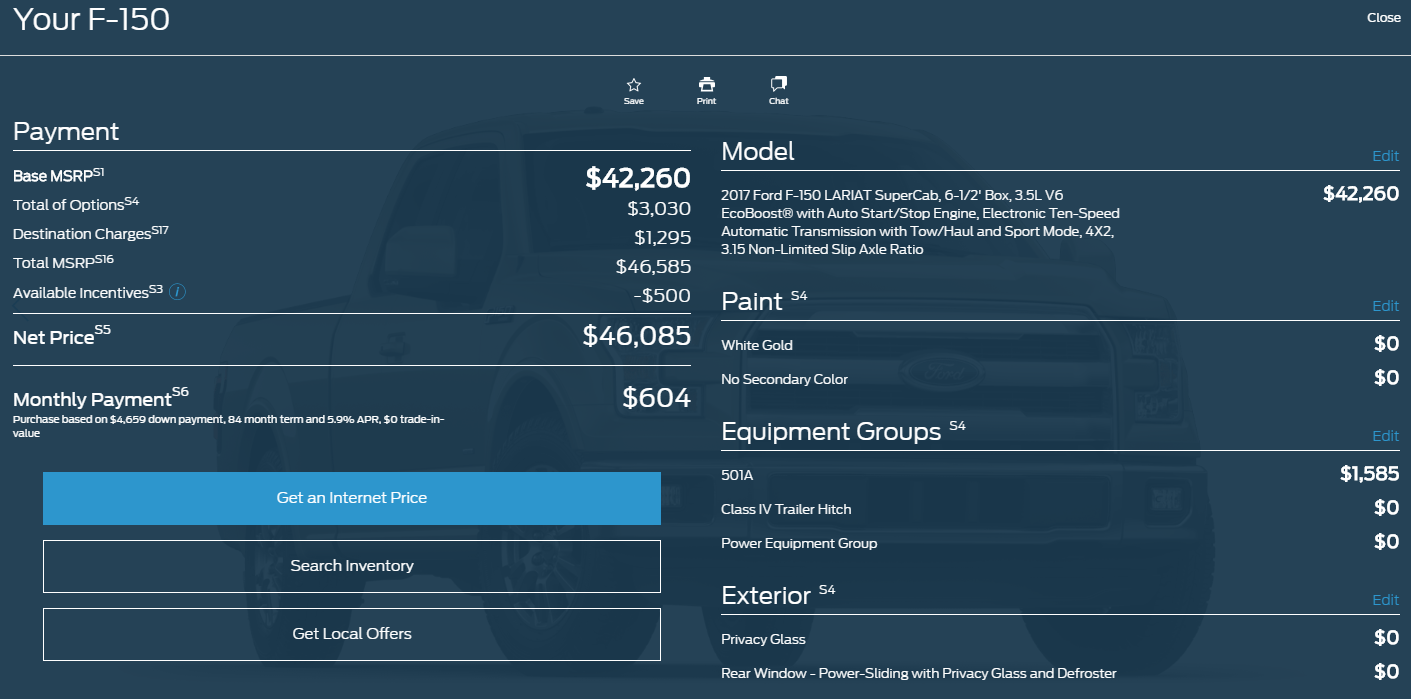Click the Search Inventory button
The width and height of the screenshot is (1411, 699).
point(352,566)
